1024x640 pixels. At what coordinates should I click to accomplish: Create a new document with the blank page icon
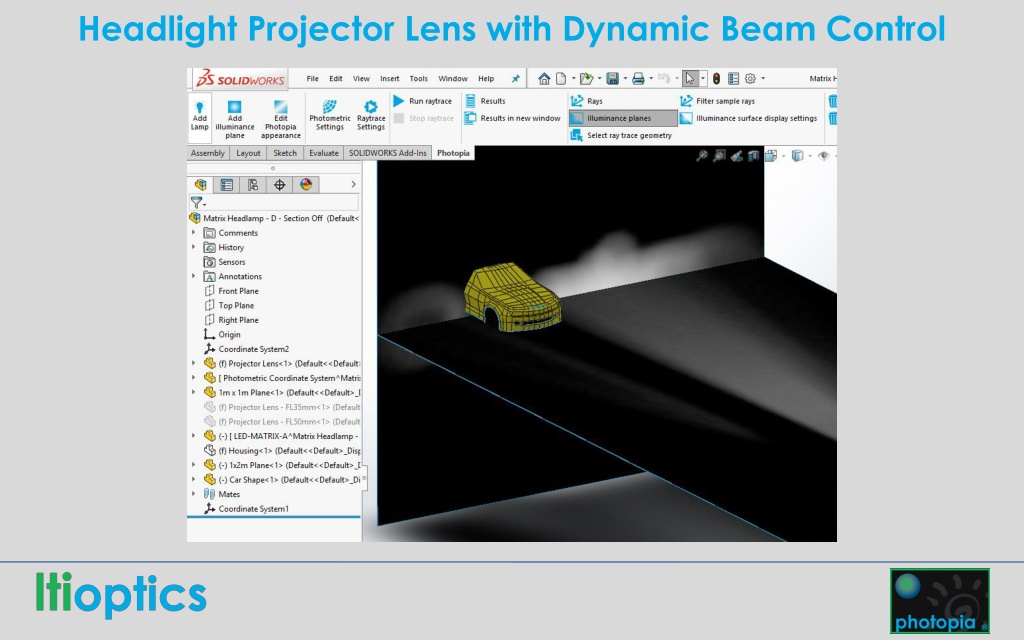point(561,79)
